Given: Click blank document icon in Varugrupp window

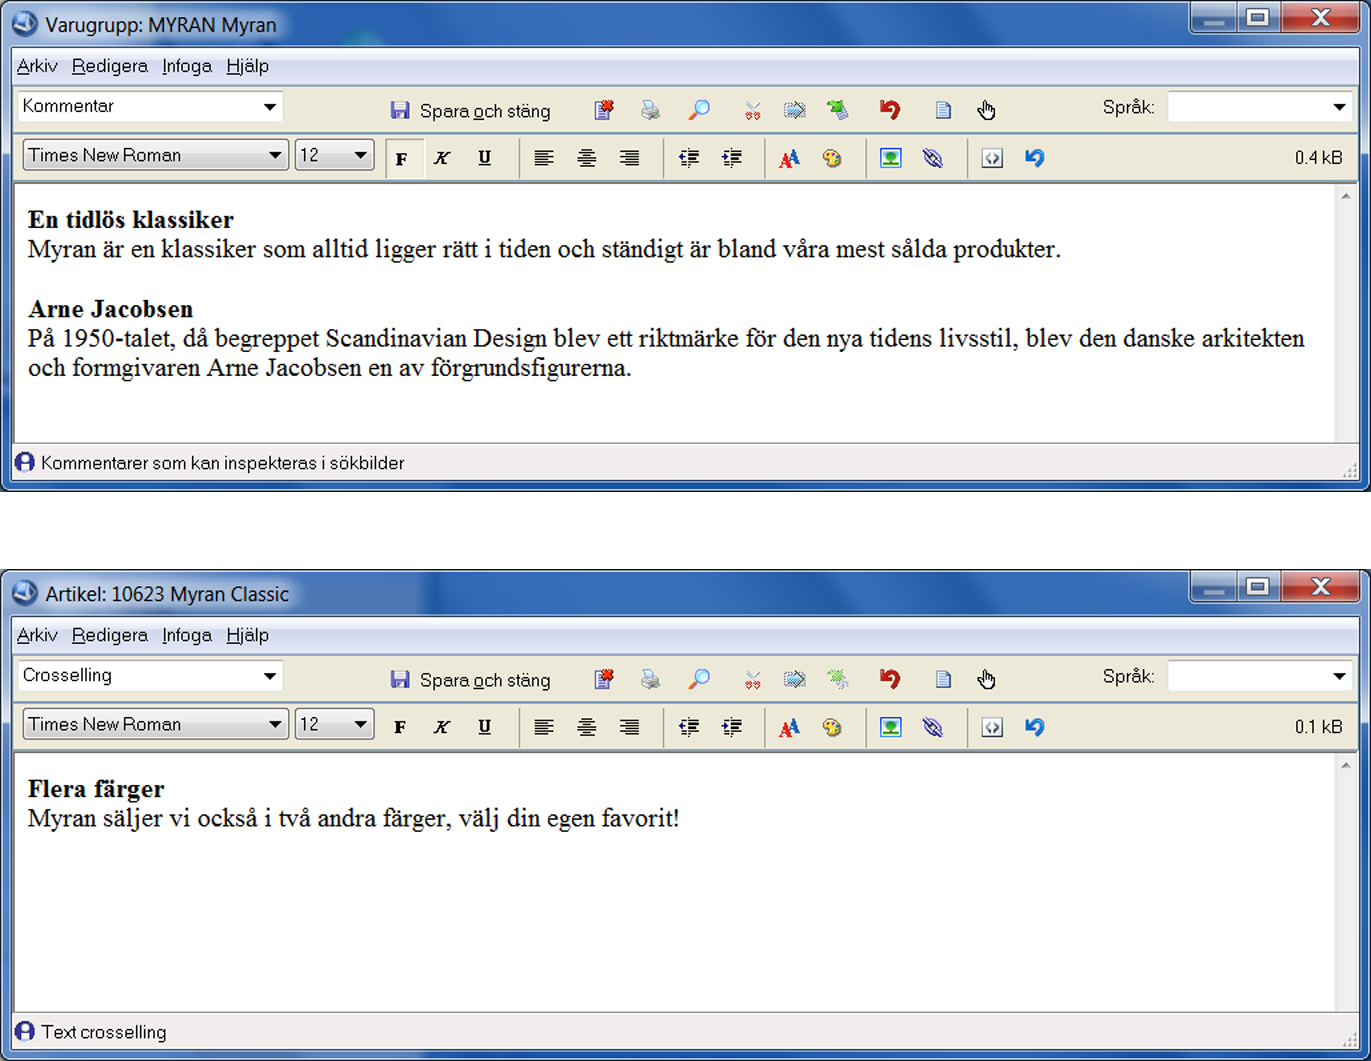Looking at the screenshot, I should click(x=943, y=110).
